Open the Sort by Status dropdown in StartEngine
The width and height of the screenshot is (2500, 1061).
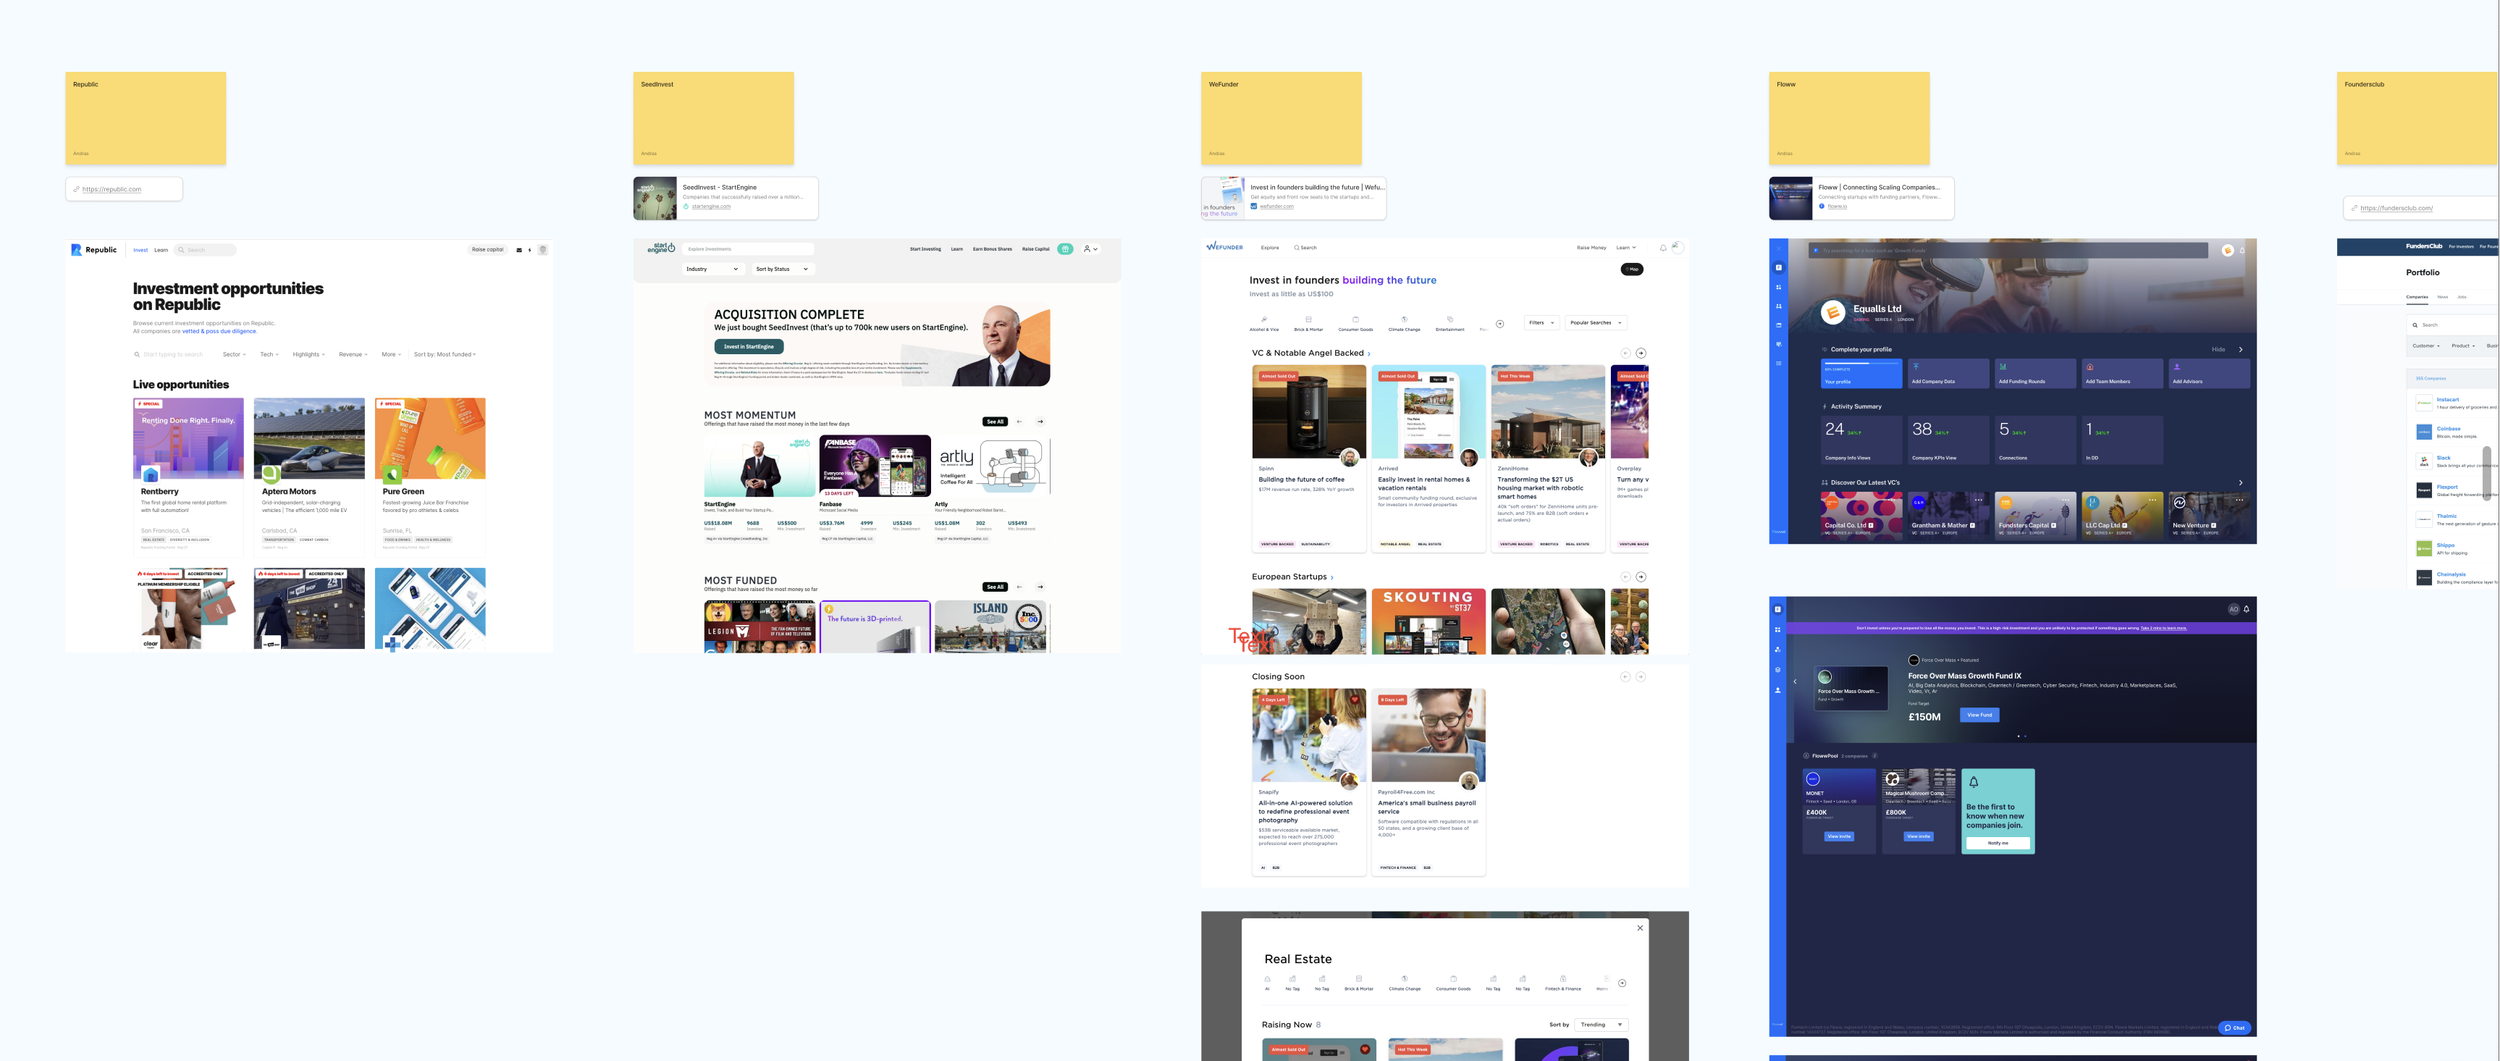point(782,269)
